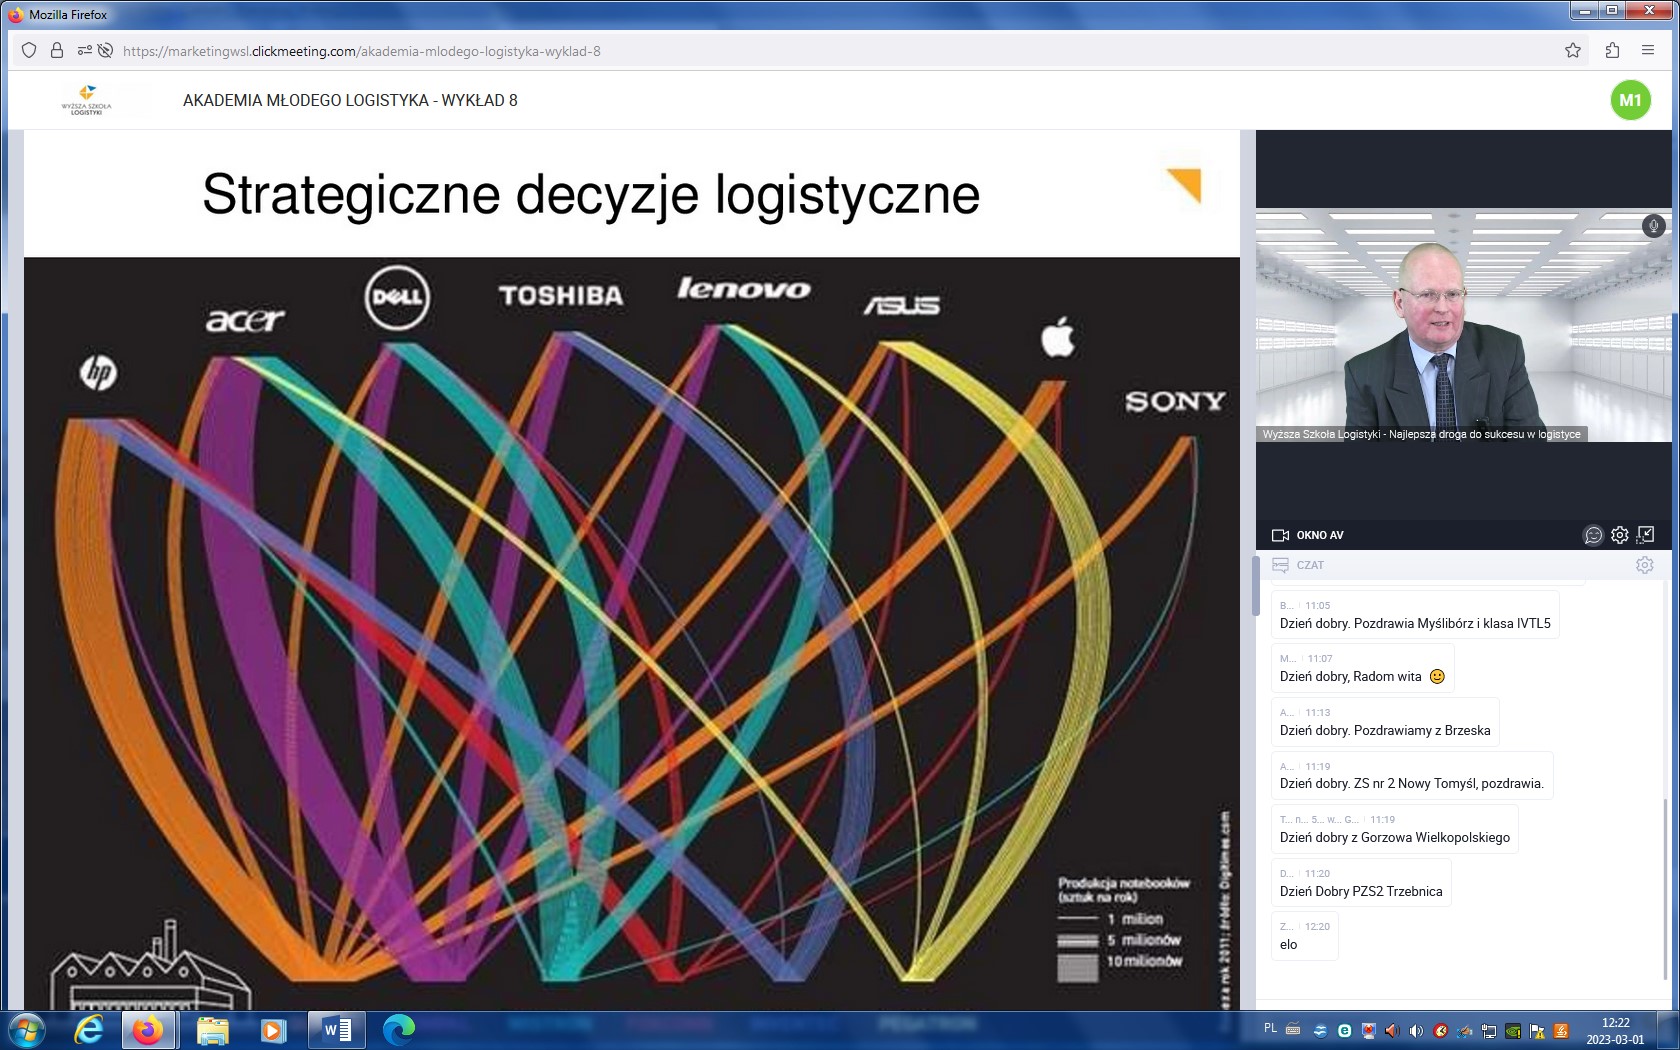Open Internet Explorer from the taskbar
Image resolution: width=1680 pixels, height=1050 pixels.
(89, 1029)
